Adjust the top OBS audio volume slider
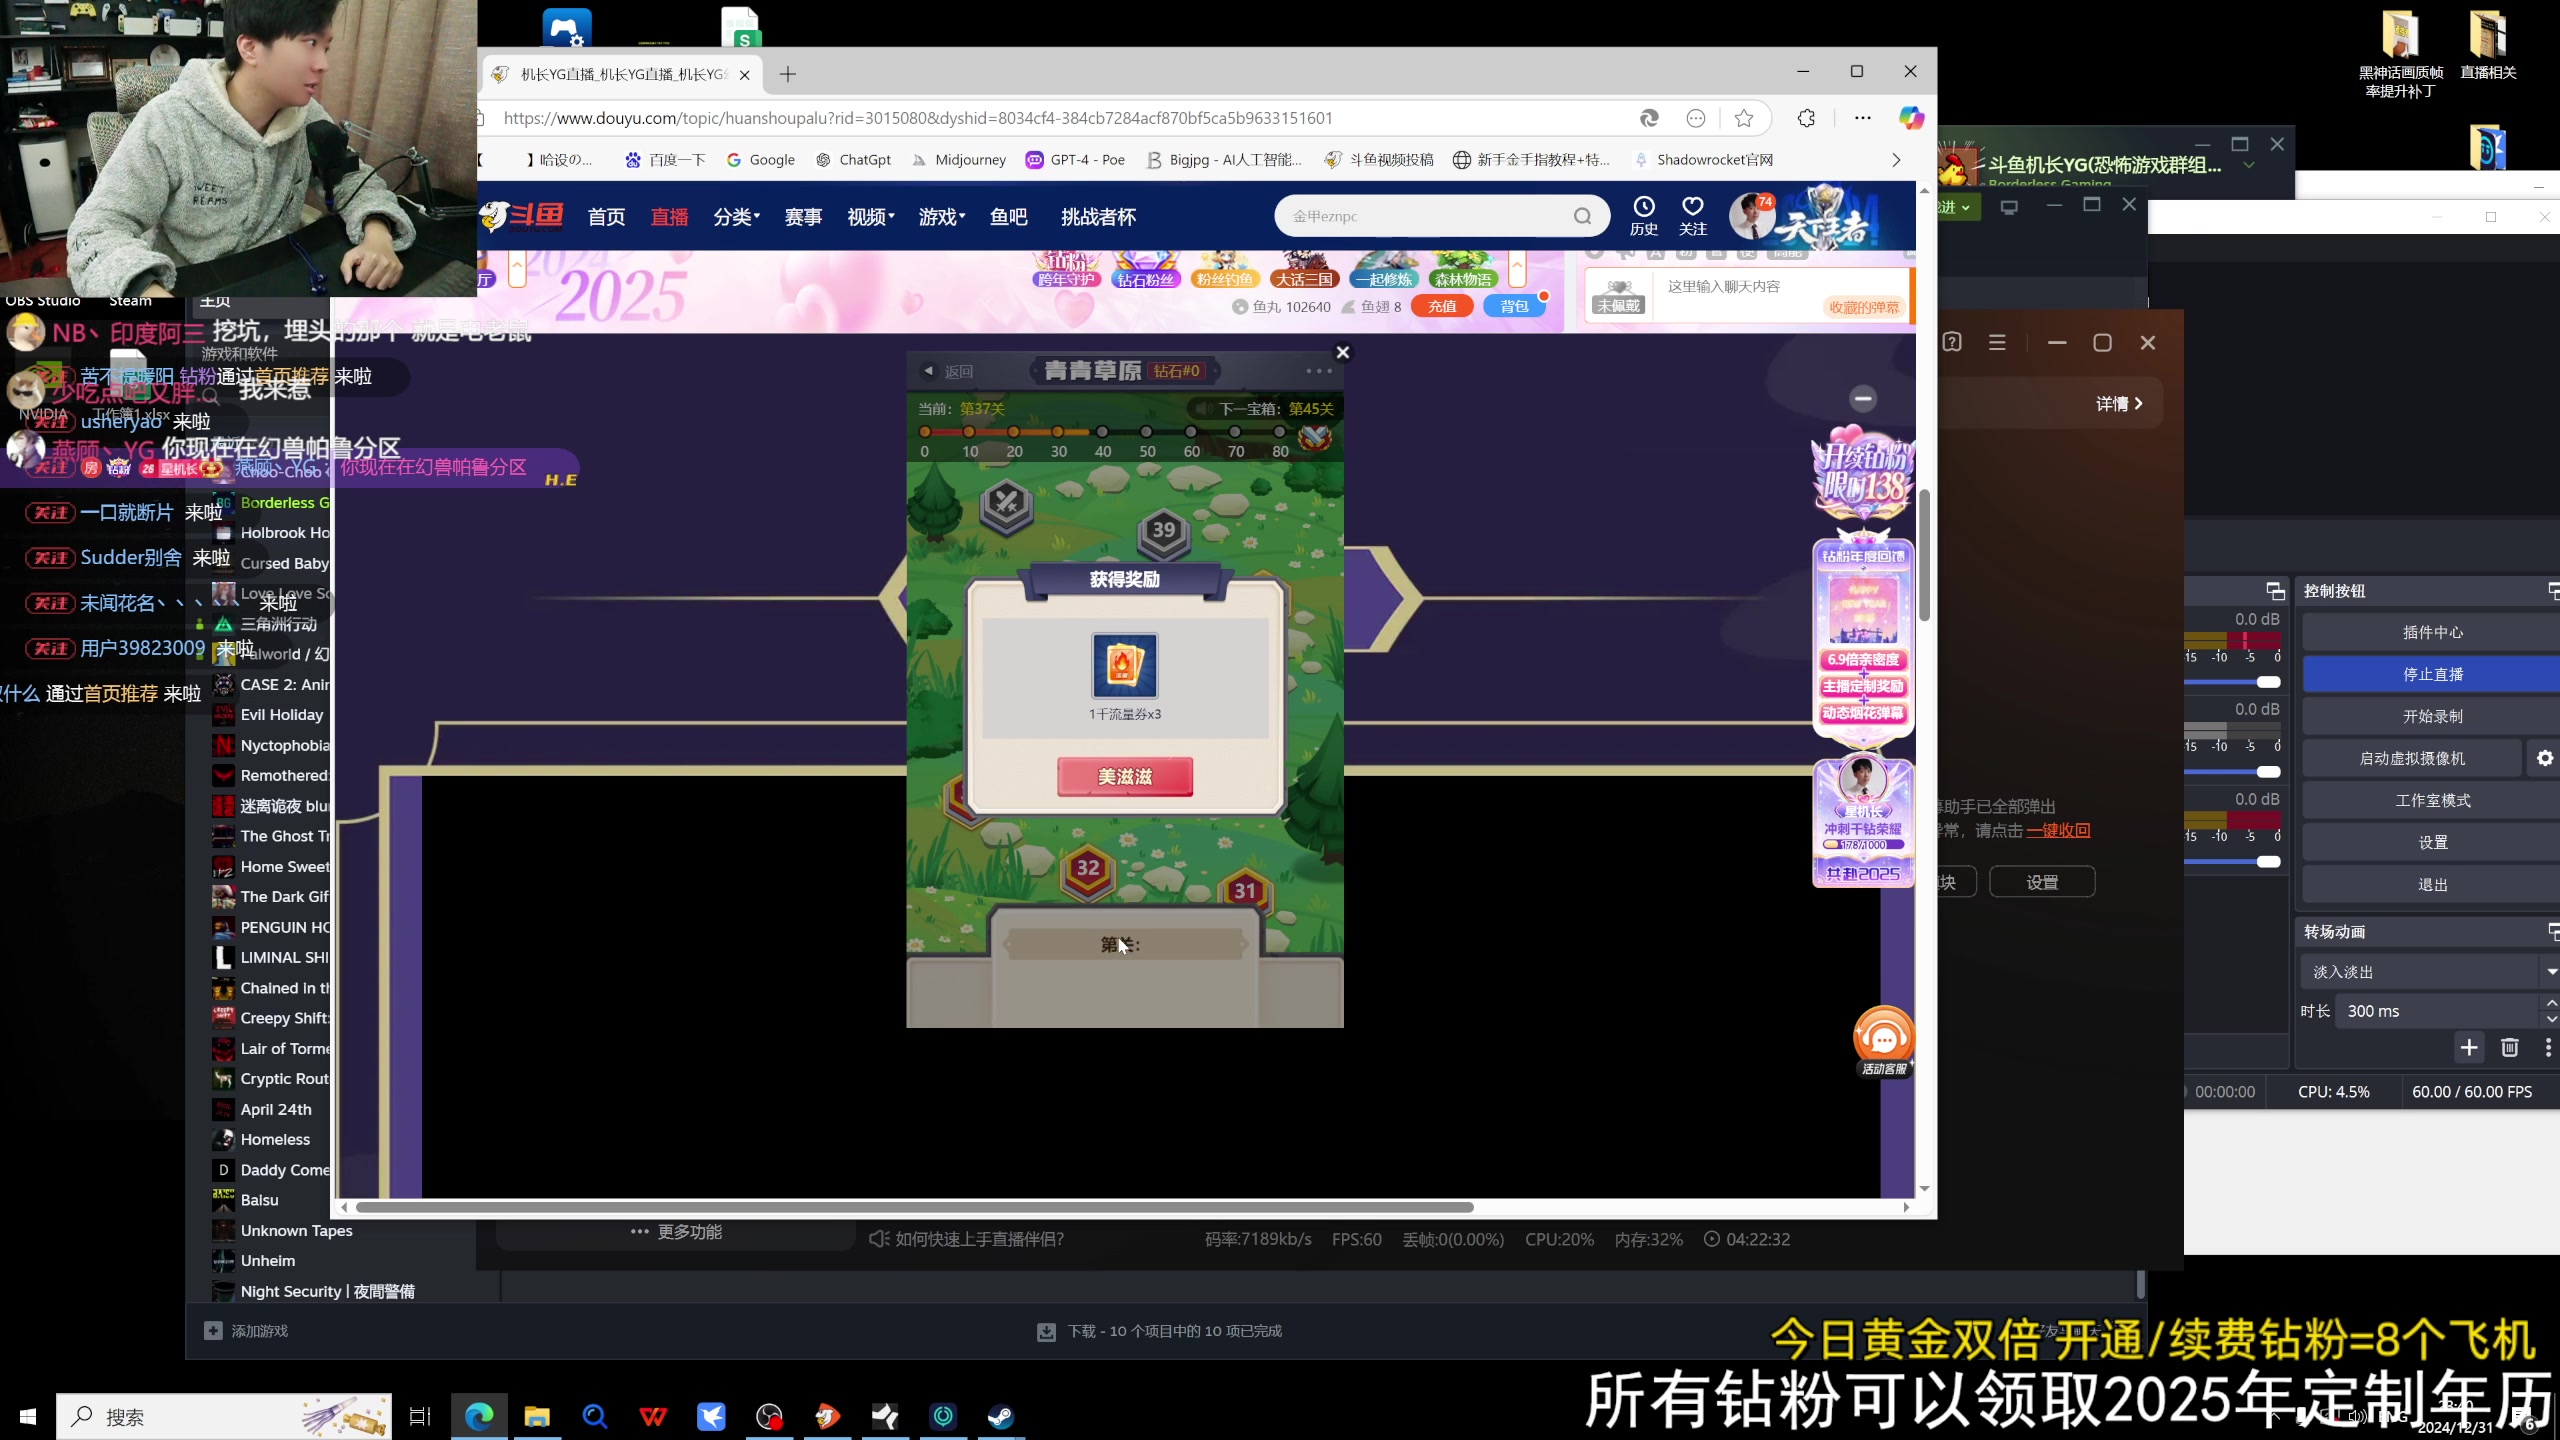The image size is (2560, 1440). coord(2268,682)
